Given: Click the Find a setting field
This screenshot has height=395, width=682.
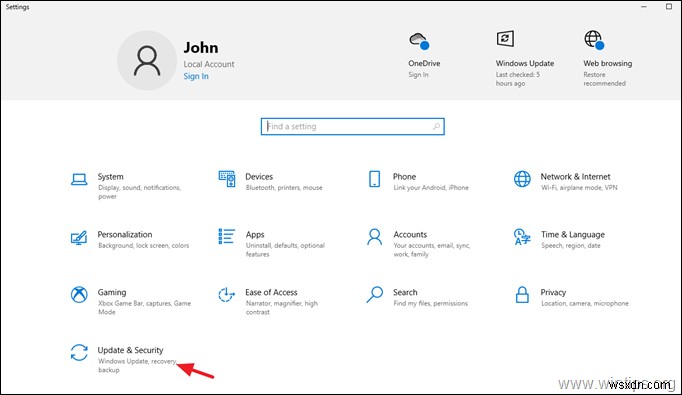Looking at the screenshot, I should tap(352, 127).
